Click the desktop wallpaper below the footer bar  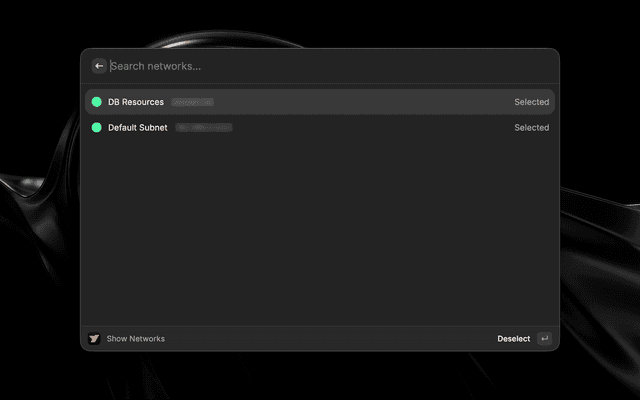click(x=320, y=378)
